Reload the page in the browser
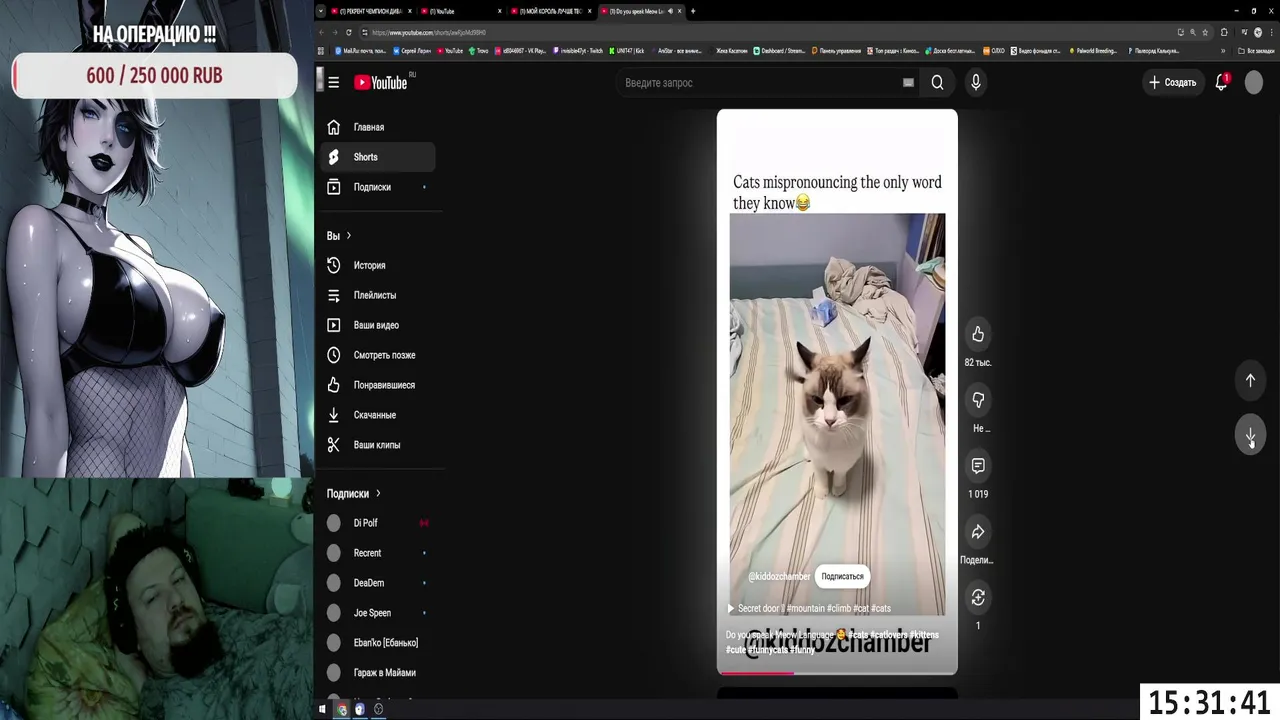 click(348, 32)
